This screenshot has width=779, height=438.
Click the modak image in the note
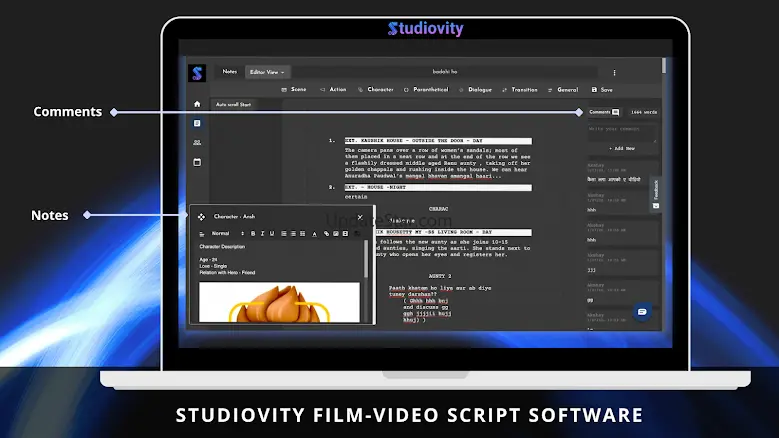click(x=279, y=302)
